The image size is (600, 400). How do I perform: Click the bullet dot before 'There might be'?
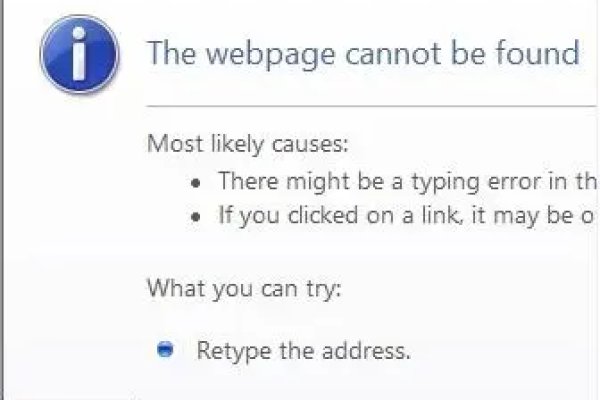[196, 183]
